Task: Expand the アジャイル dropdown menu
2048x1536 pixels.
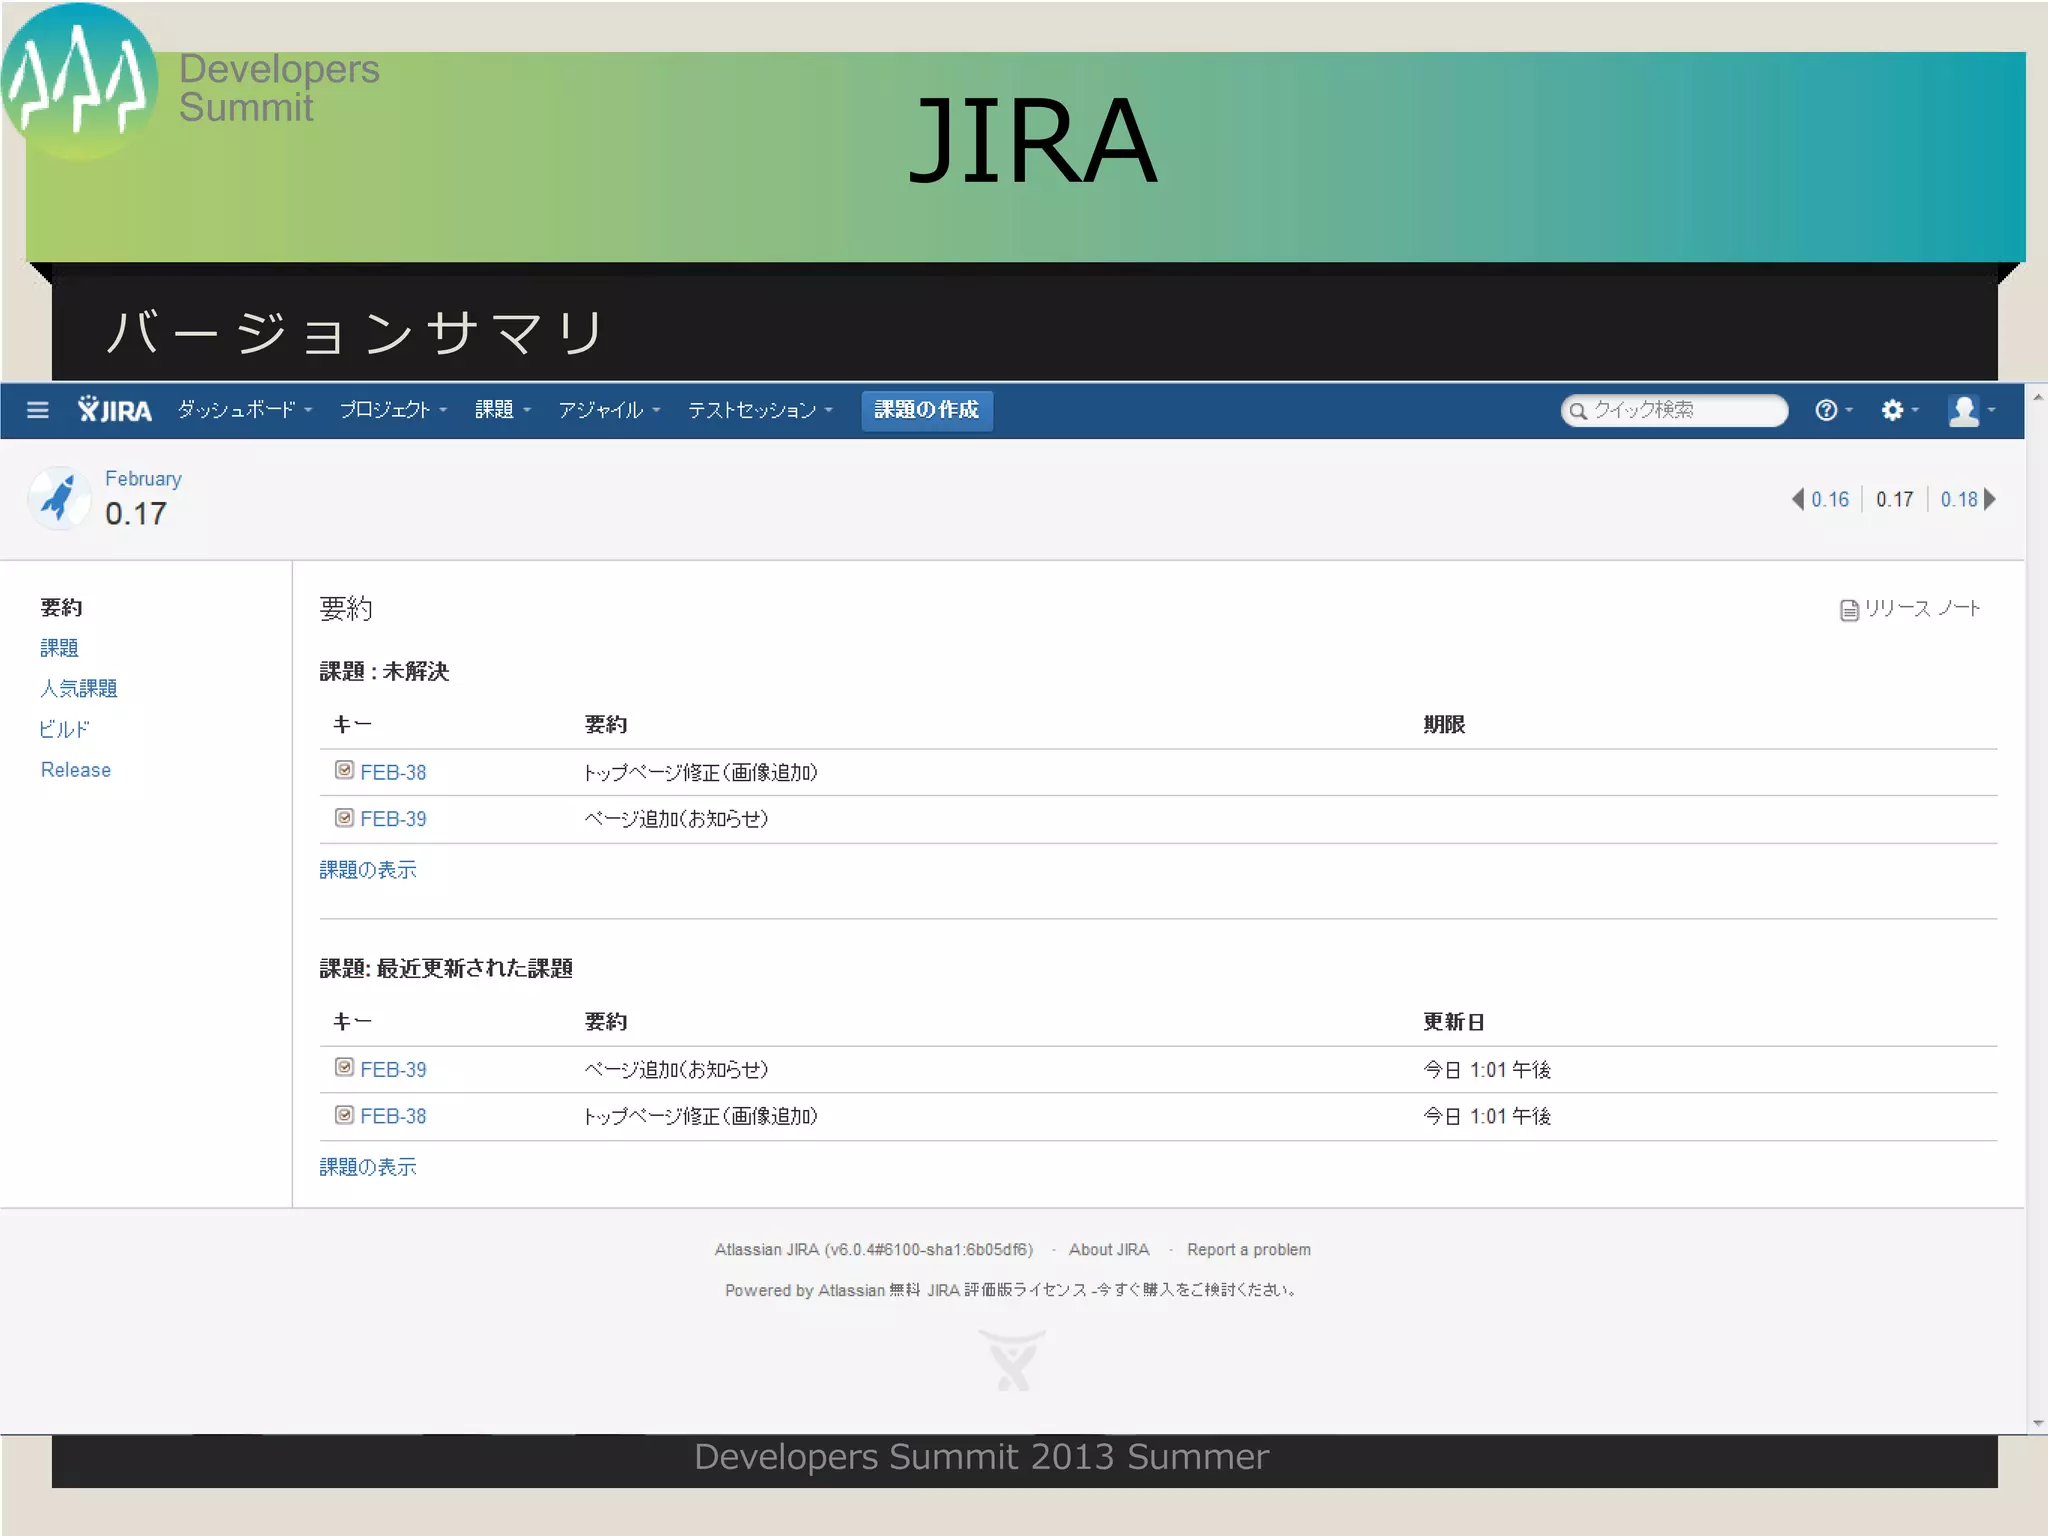Action: pos(609,410)
